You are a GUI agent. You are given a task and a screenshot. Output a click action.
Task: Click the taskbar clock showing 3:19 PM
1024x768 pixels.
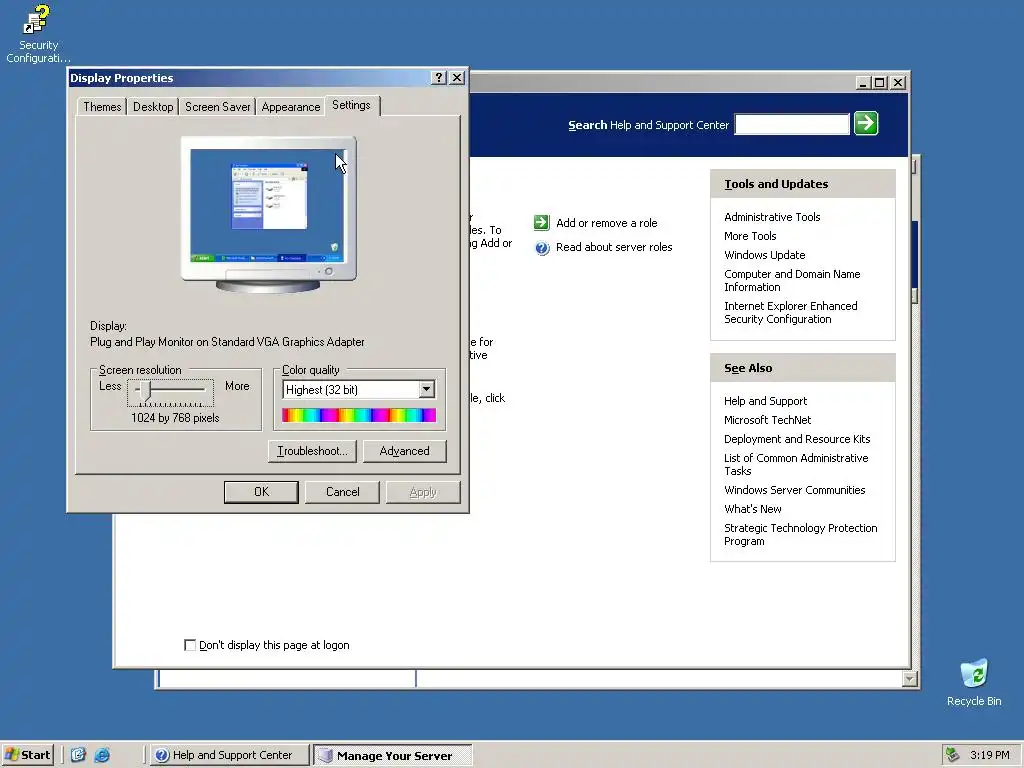pyautogui.click(x=989, y=755)
